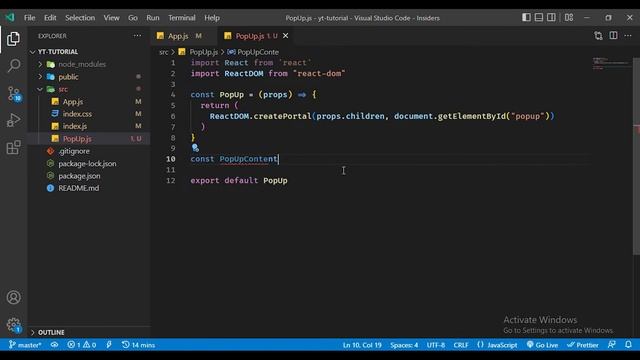
Task: Start Go Live server
Action: [x=542, y=345]
